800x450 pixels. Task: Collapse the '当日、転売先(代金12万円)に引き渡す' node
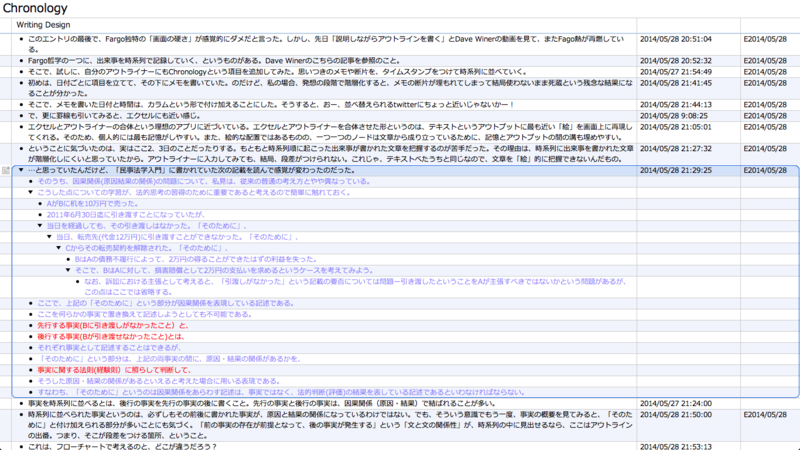pyautogui.click(x=49, y=237)
